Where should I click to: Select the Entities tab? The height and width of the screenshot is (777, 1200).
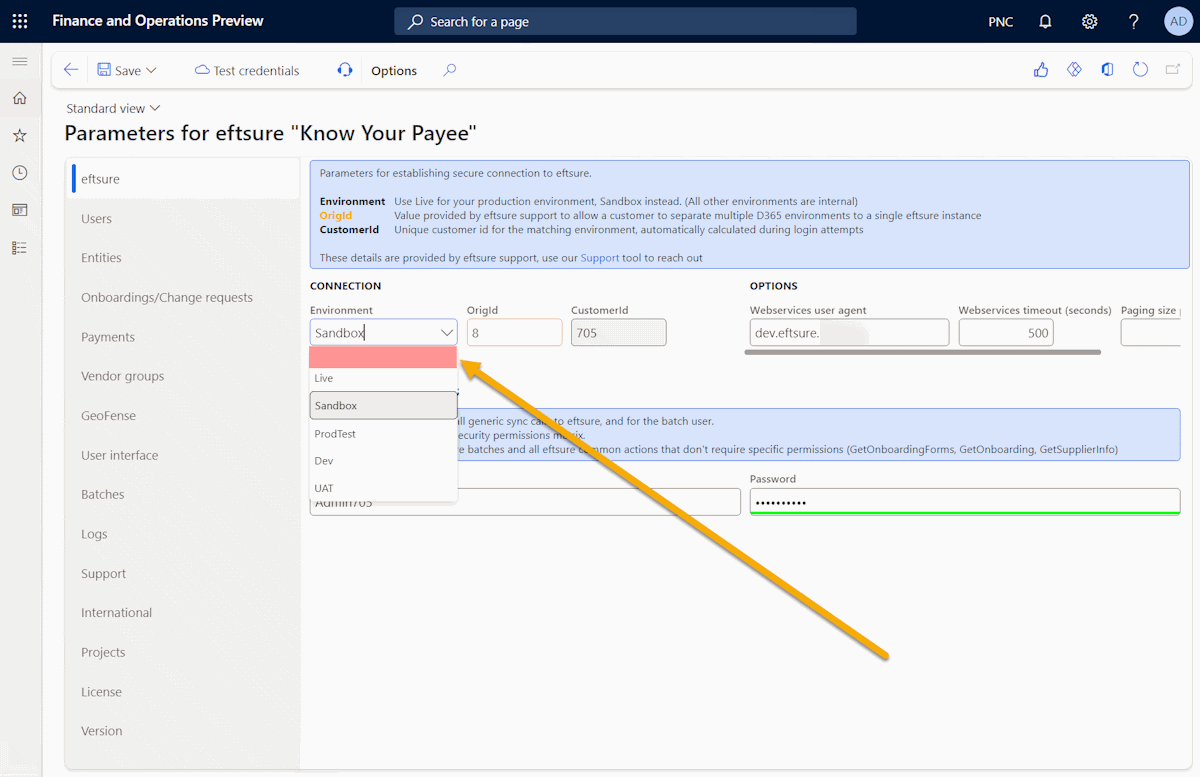[183, 258]
